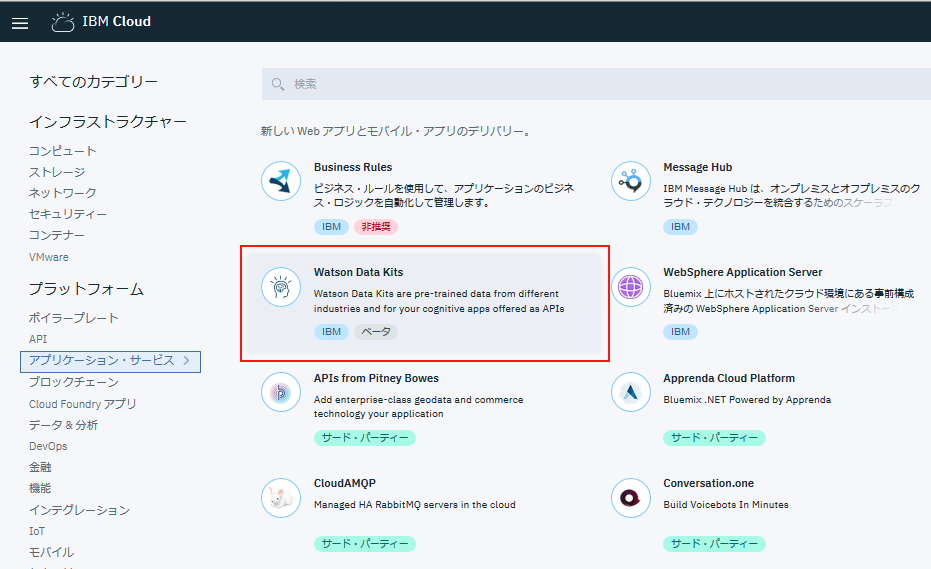Viewport: 931px width, 569px height.
Task: Open the hamburger navigation menu
Action: [20, 23]
